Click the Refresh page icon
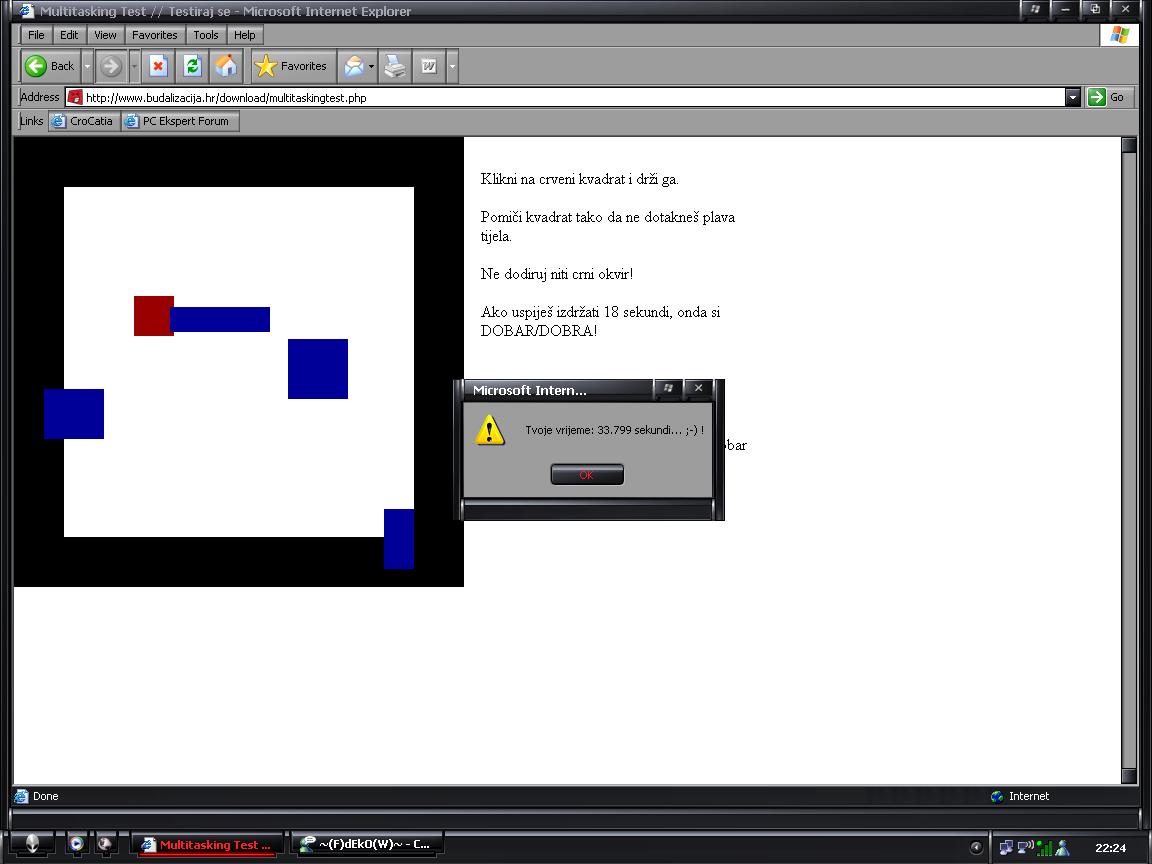1152x864 pixels. 192,66
